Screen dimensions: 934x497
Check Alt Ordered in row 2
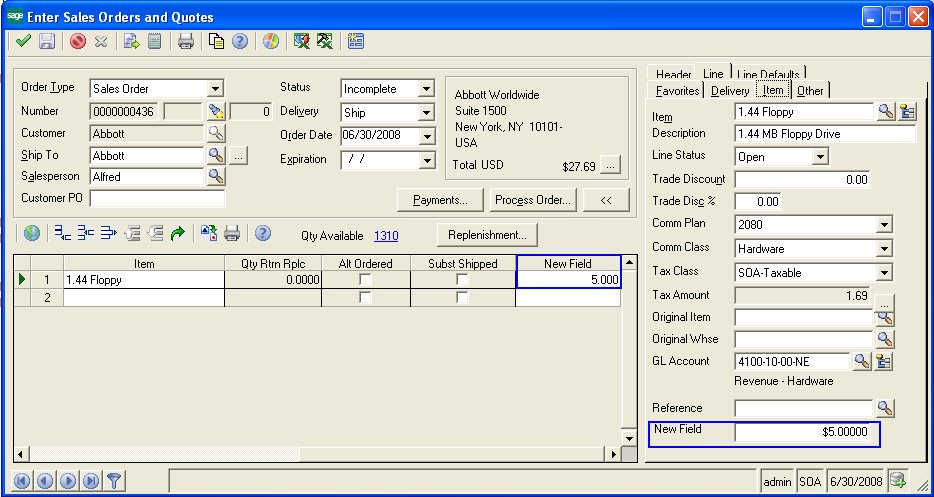pos(365,297)
